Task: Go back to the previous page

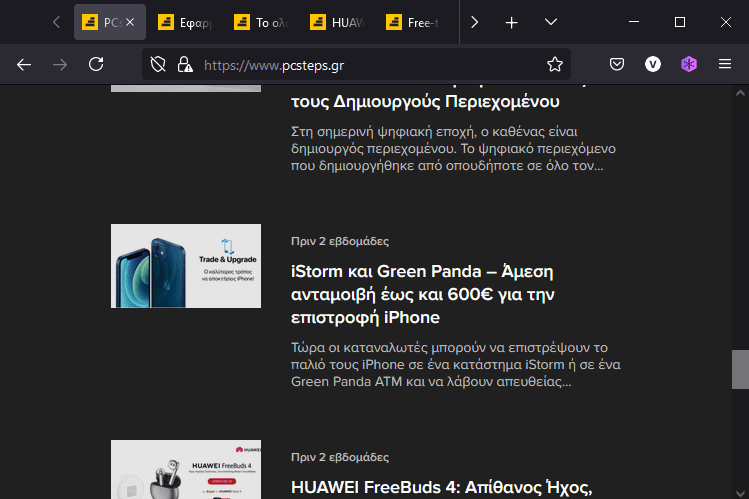Action: tap(24, 64)
